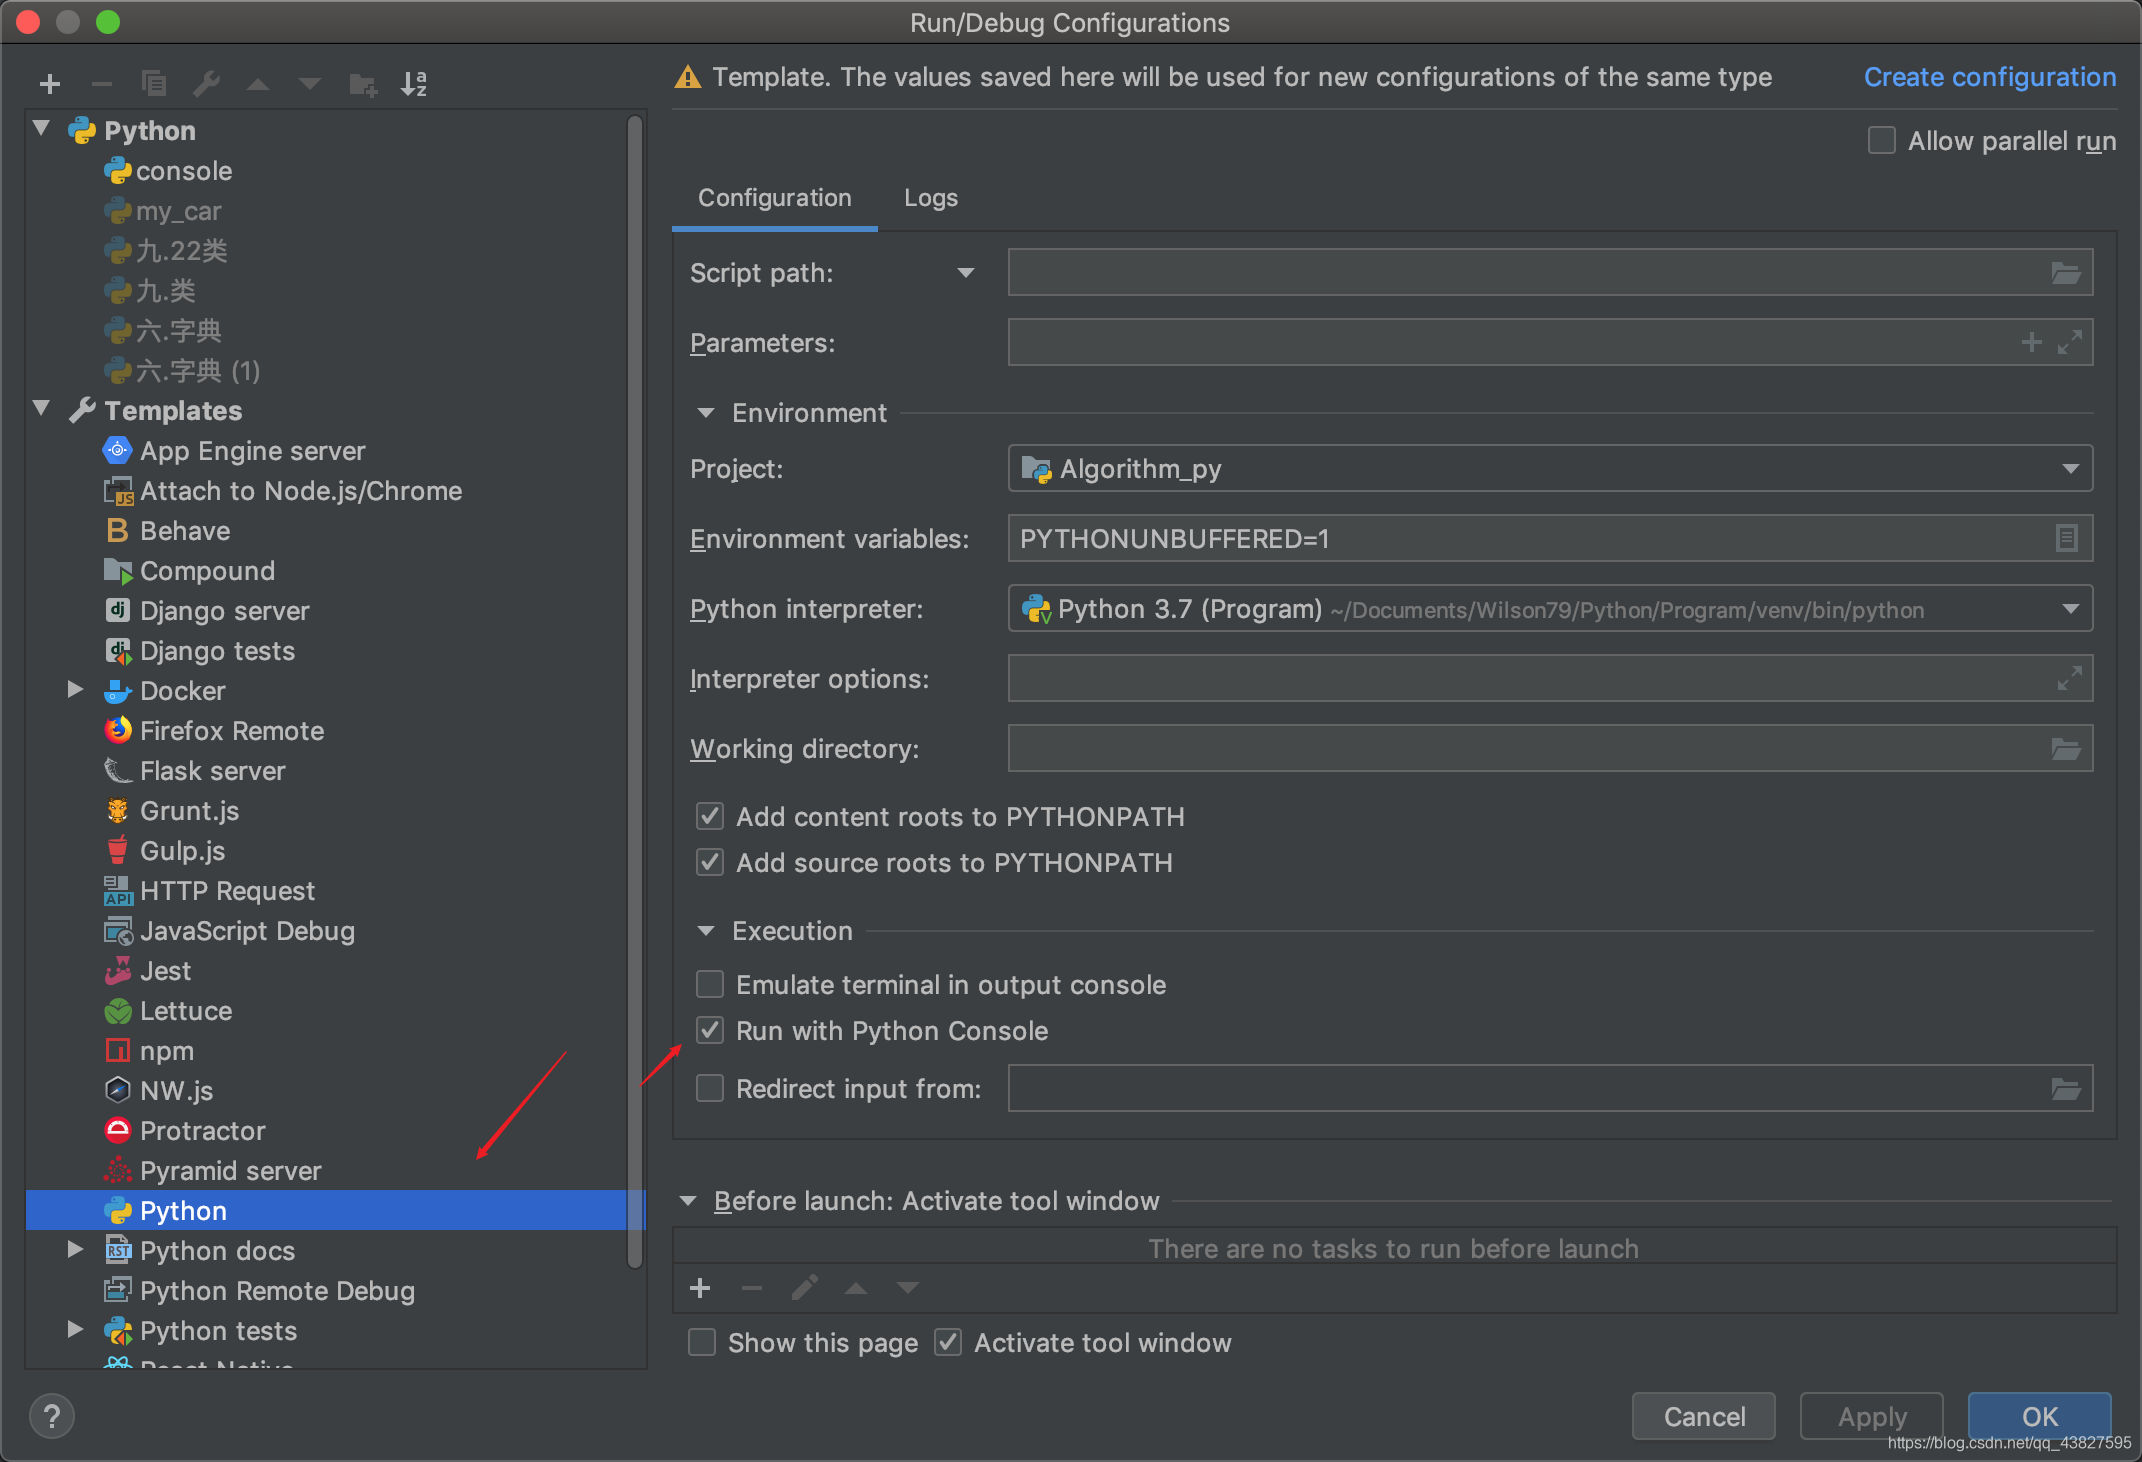This screenshot has width=2142, height=1462.
Task: Toggle Activate tool window checkbox
Action: pos(948,1343)
